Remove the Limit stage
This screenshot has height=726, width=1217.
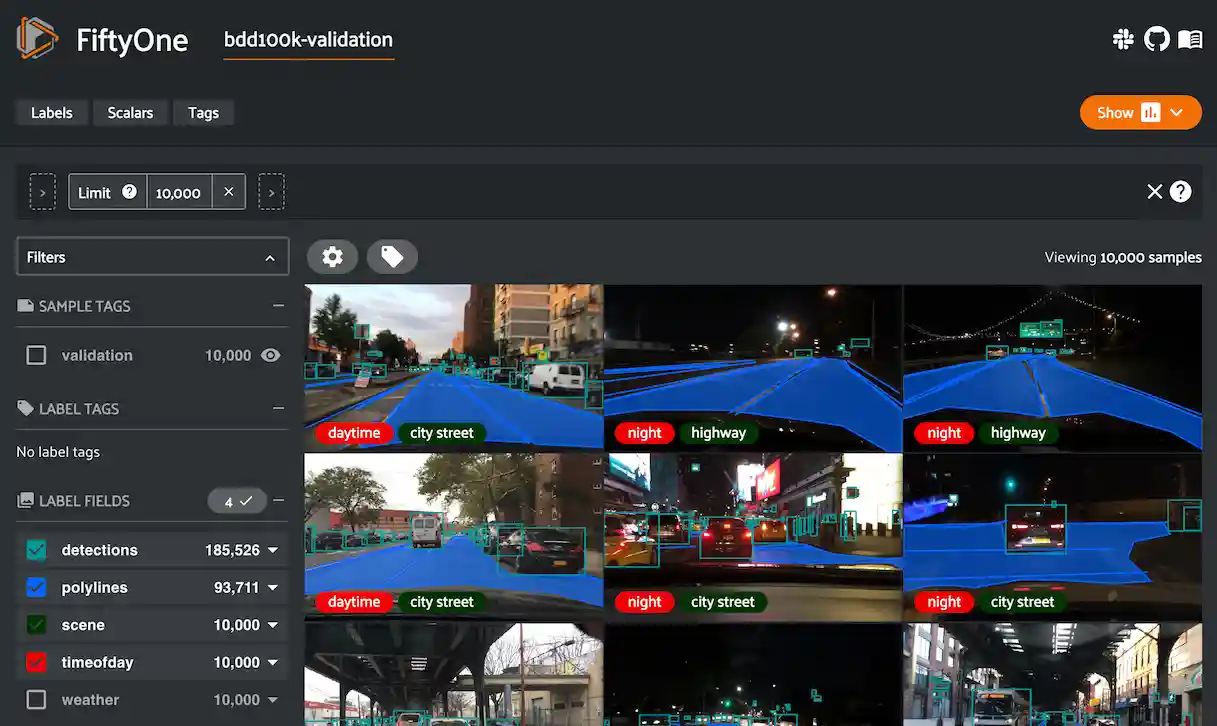(x=228, y=192)
